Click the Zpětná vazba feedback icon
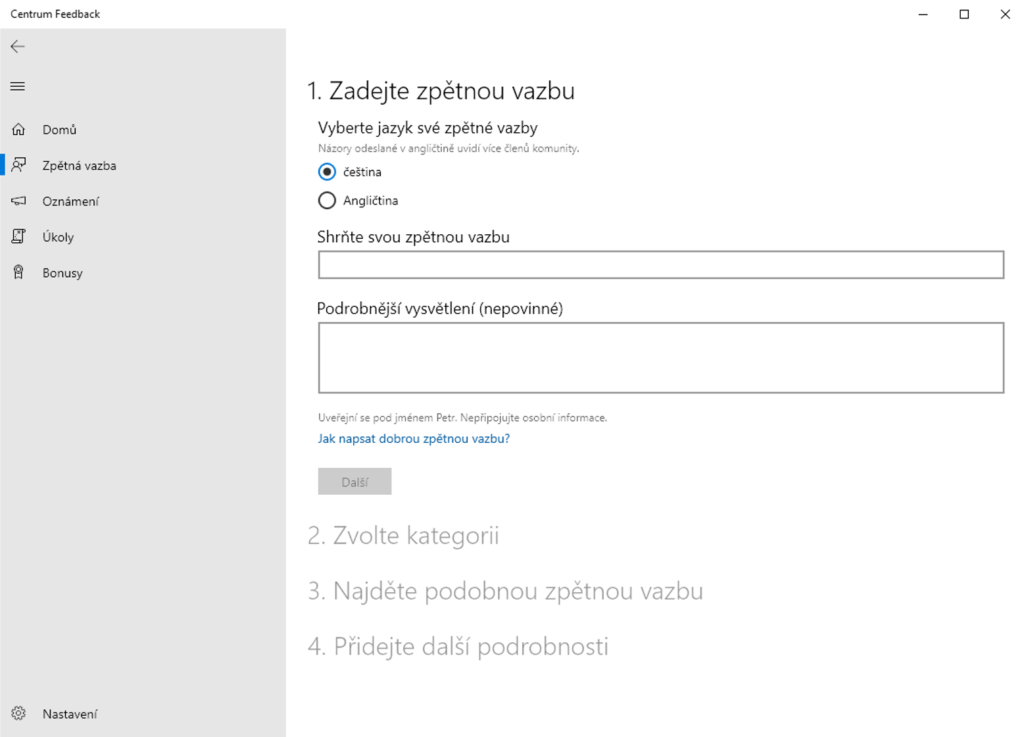Image resolution: width=1024 pixels, height=737 pixels. click(18, 166)
